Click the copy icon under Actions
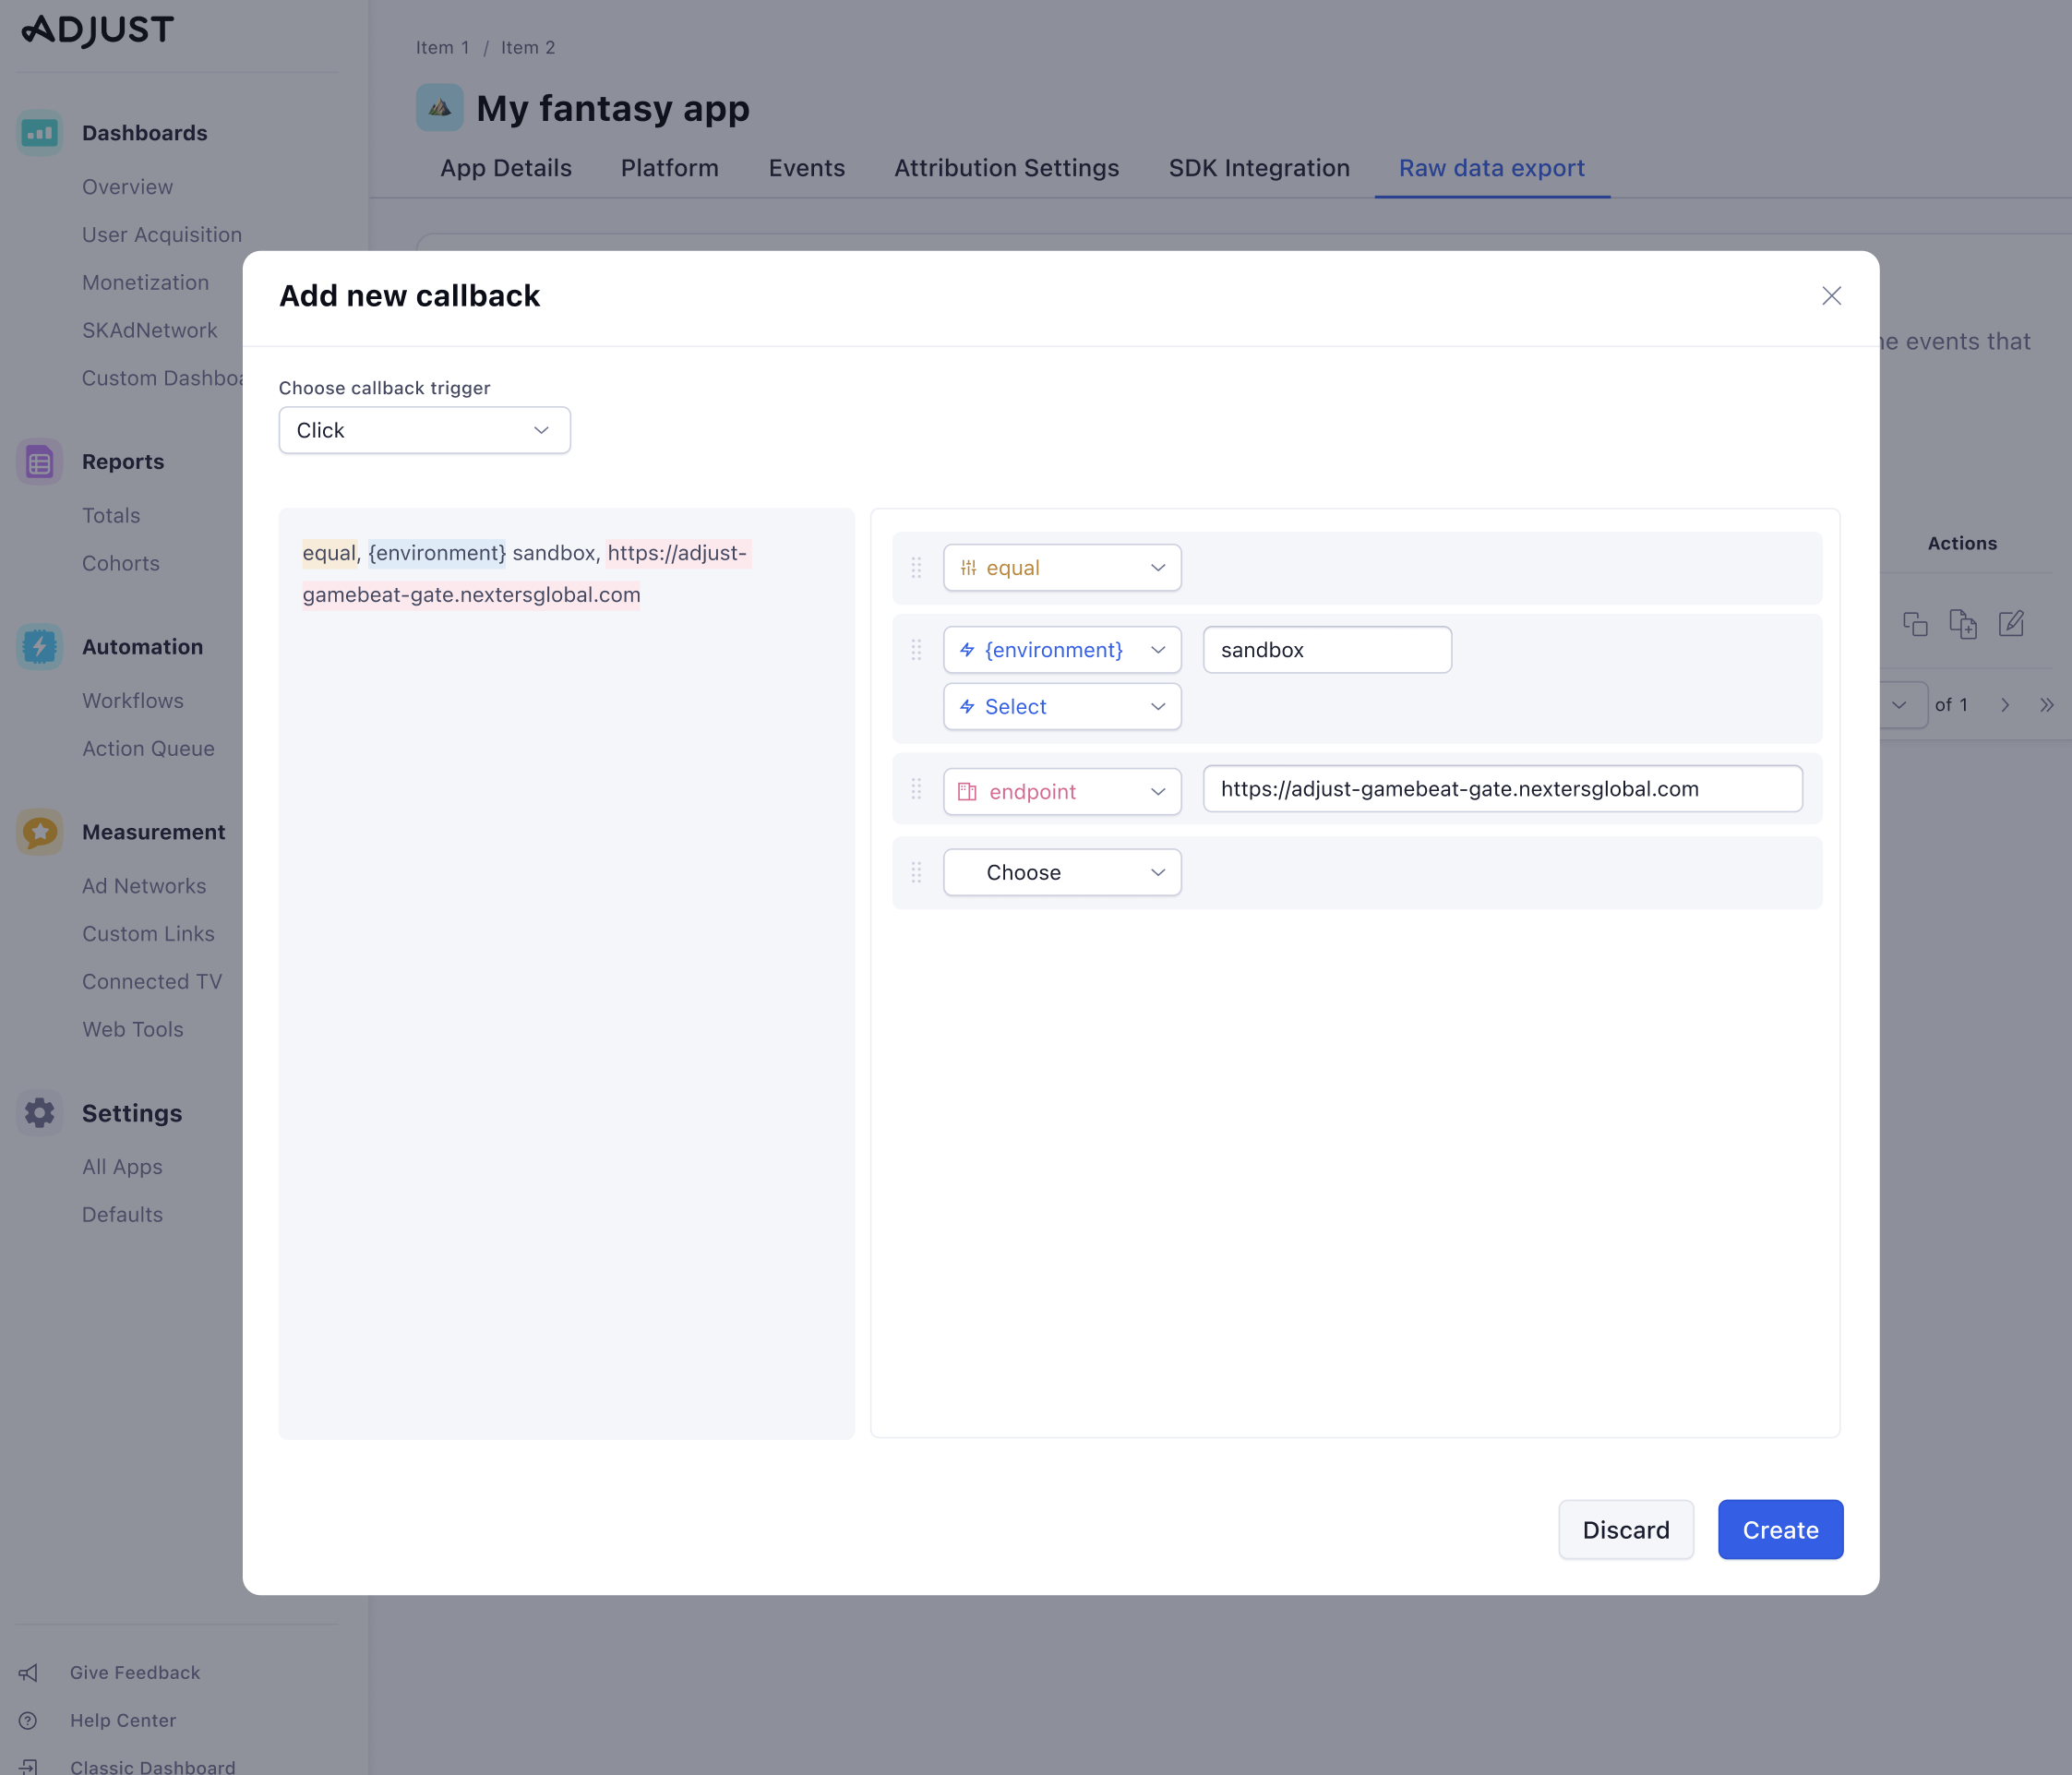 [x=1918, y=624]
